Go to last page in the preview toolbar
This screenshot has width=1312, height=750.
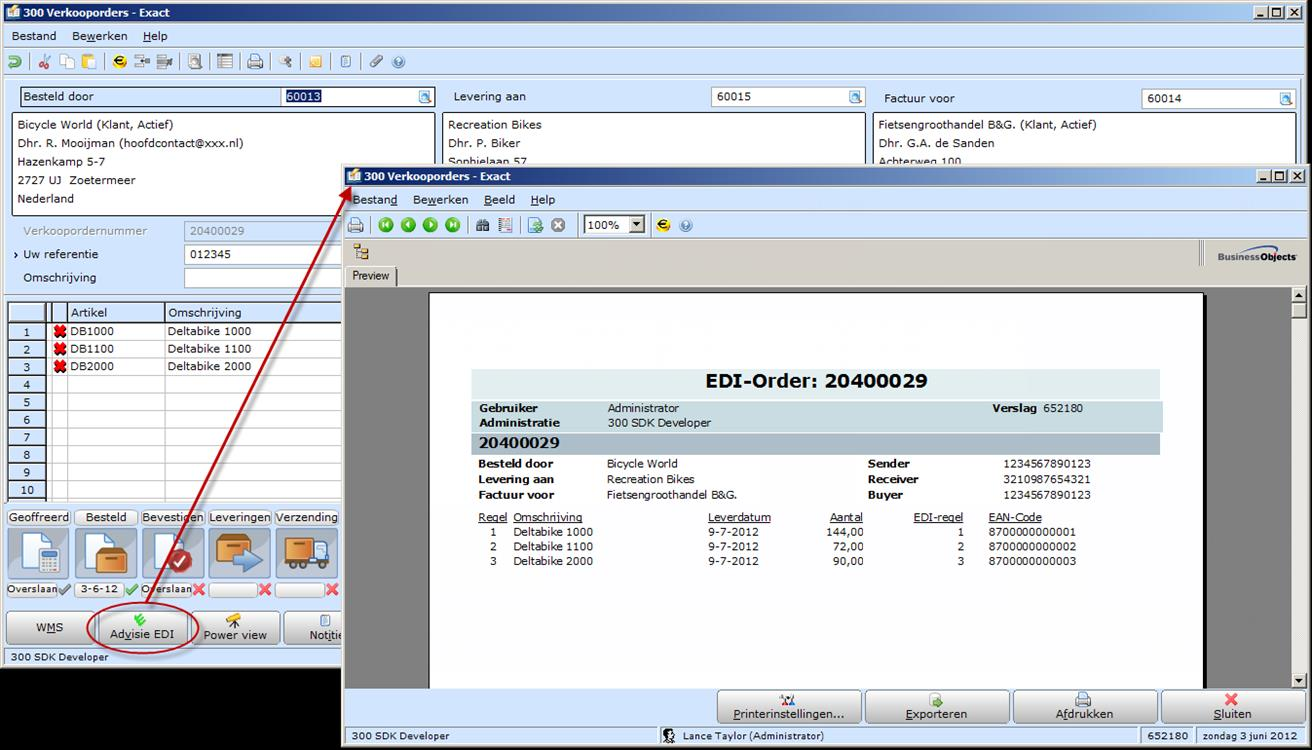[x=452, y=225]
